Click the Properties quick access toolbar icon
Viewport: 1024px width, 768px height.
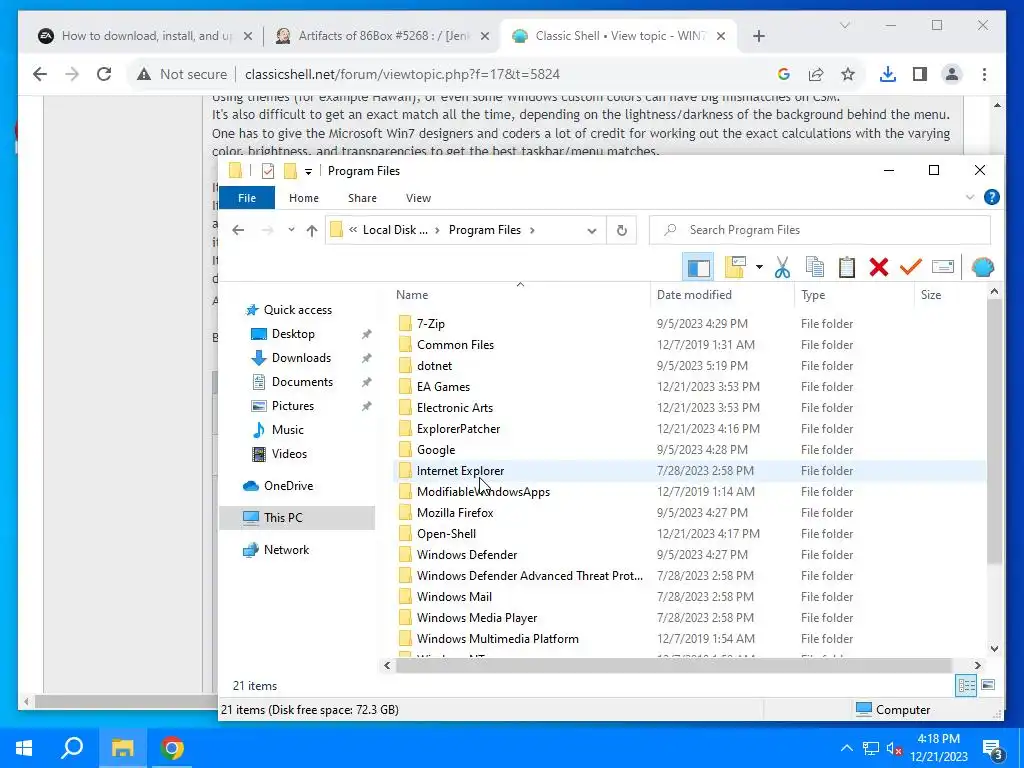pos(268,171)
